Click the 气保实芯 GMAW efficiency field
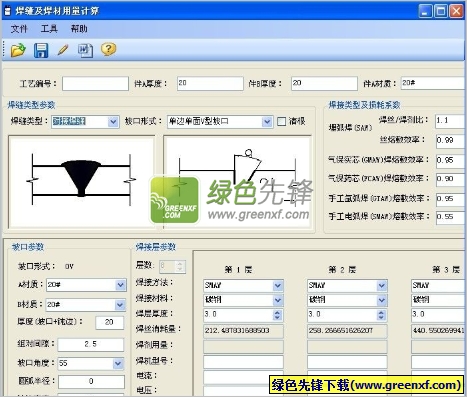467x397 pixels. tap(450, 161)
